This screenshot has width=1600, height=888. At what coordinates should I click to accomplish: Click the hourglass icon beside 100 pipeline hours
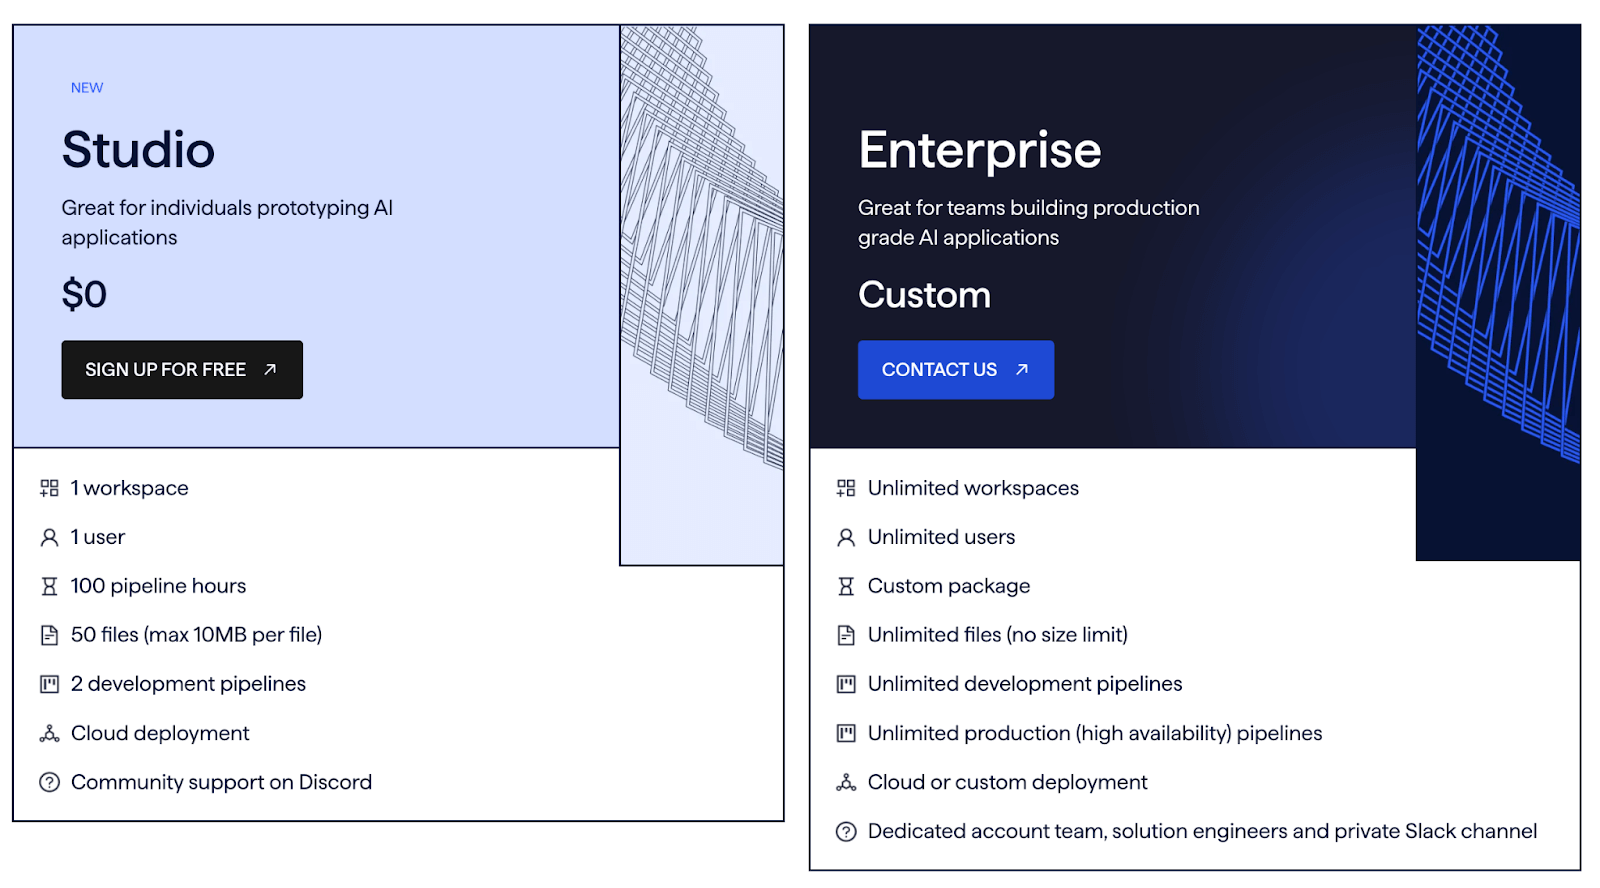click(49, 587)
